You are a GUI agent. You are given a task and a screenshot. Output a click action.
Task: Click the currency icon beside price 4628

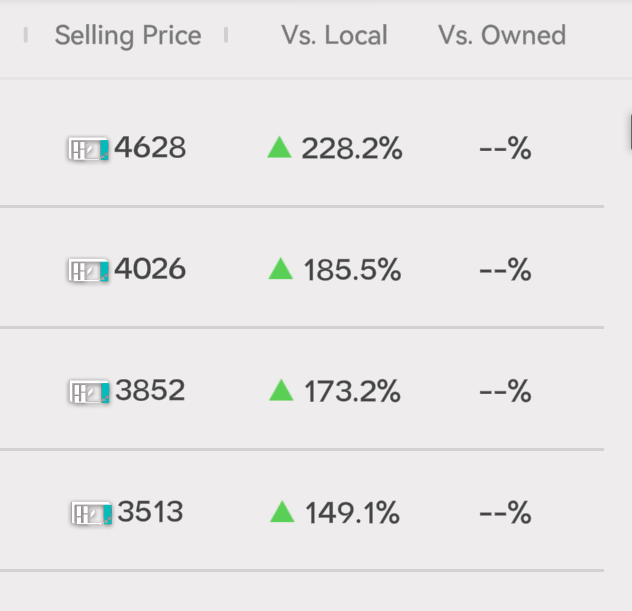pyautogui.click(x=88, y=150)
